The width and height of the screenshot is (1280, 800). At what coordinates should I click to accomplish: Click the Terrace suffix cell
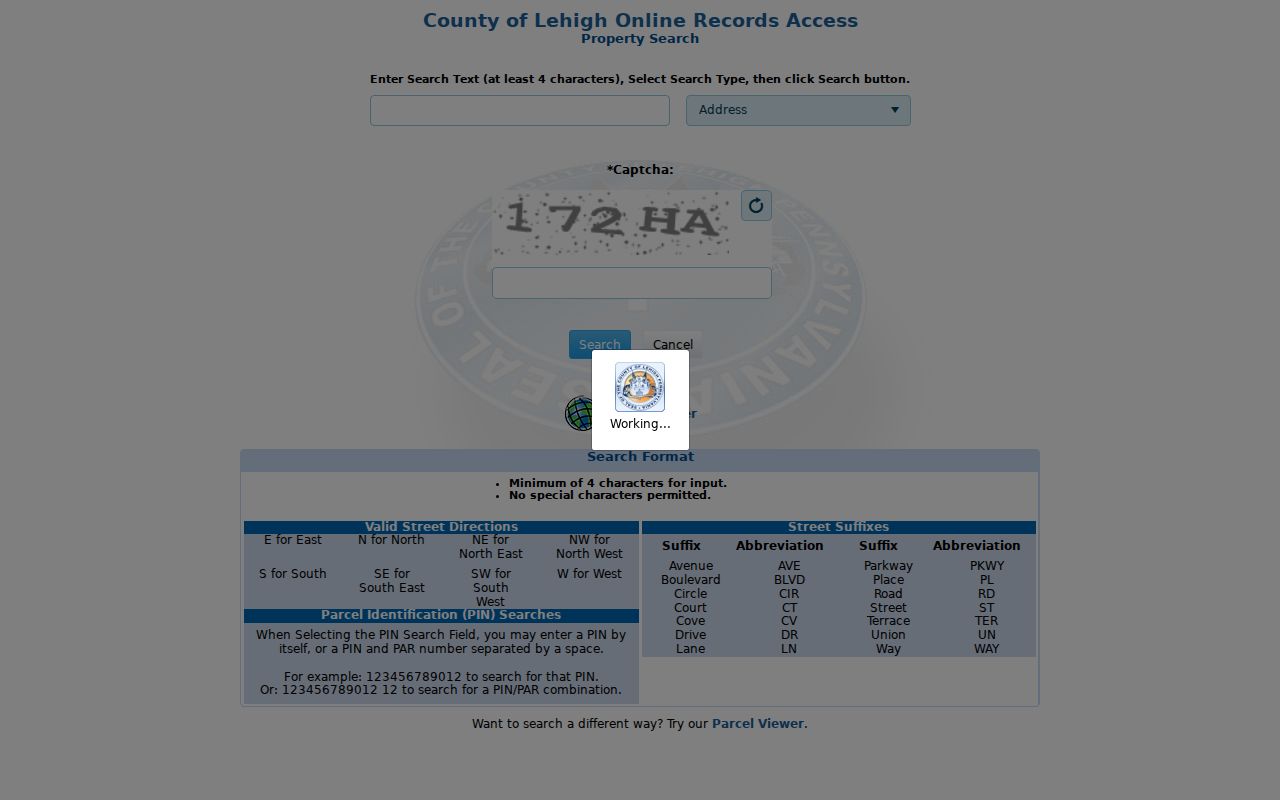pyautogui.click(x=888, y=621)
